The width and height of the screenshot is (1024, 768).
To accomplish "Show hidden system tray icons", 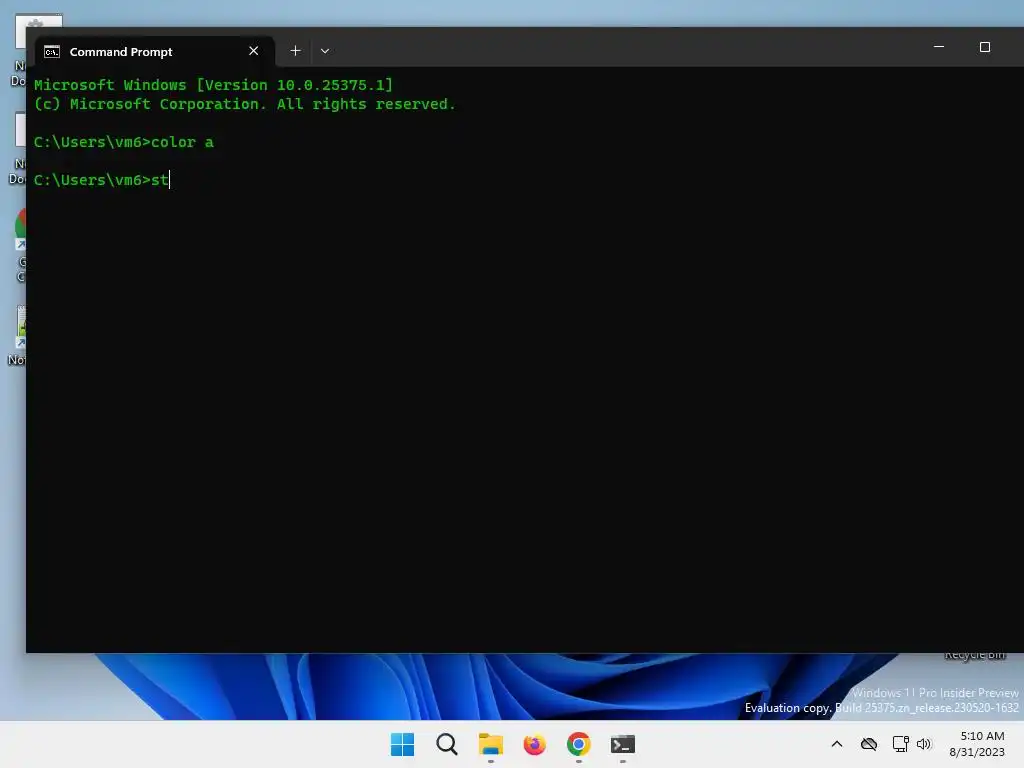I will 837,744.
